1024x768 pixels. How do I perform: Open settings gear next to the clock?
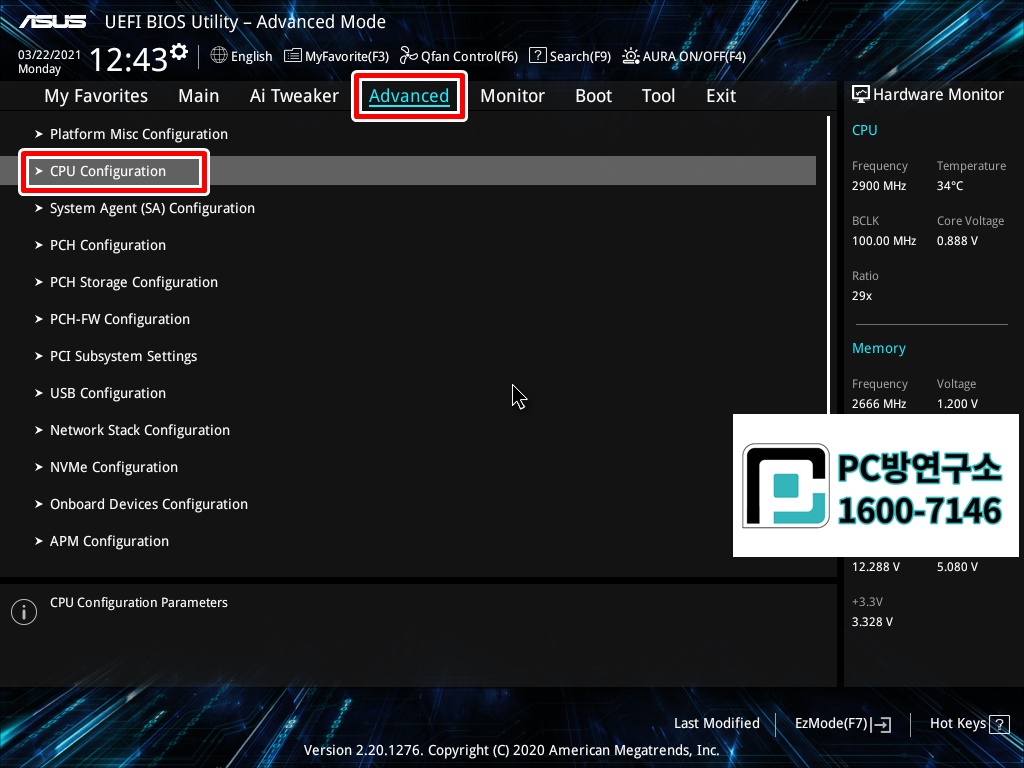point(179,51)
